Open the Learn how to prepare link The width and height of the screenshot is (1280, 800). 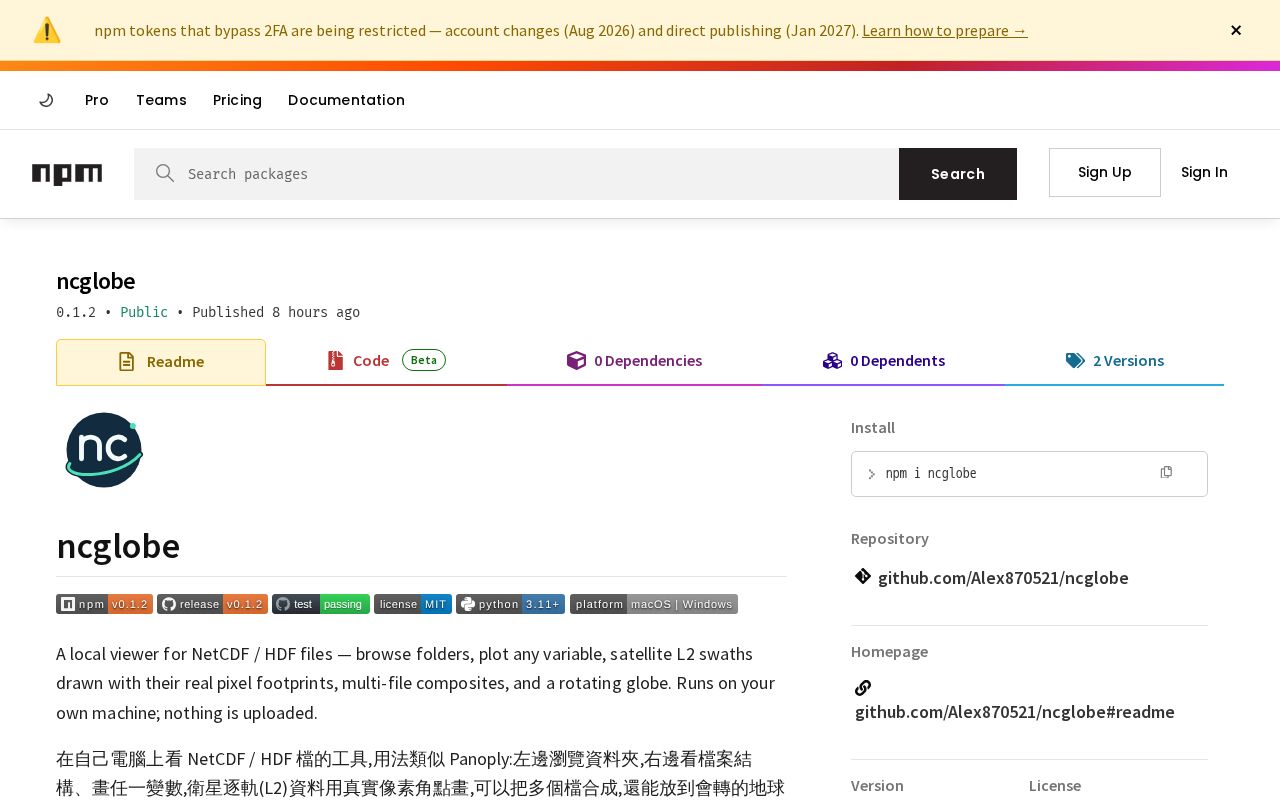[944, 30]
